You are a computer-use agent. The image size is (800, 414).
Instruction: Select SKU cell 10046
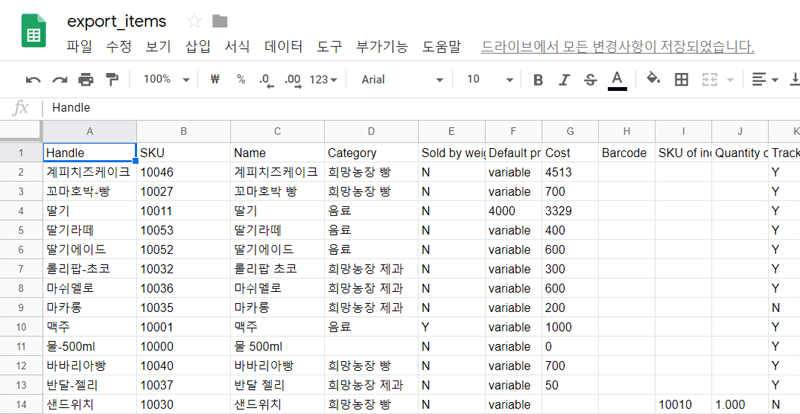click(x=184, y=173)
